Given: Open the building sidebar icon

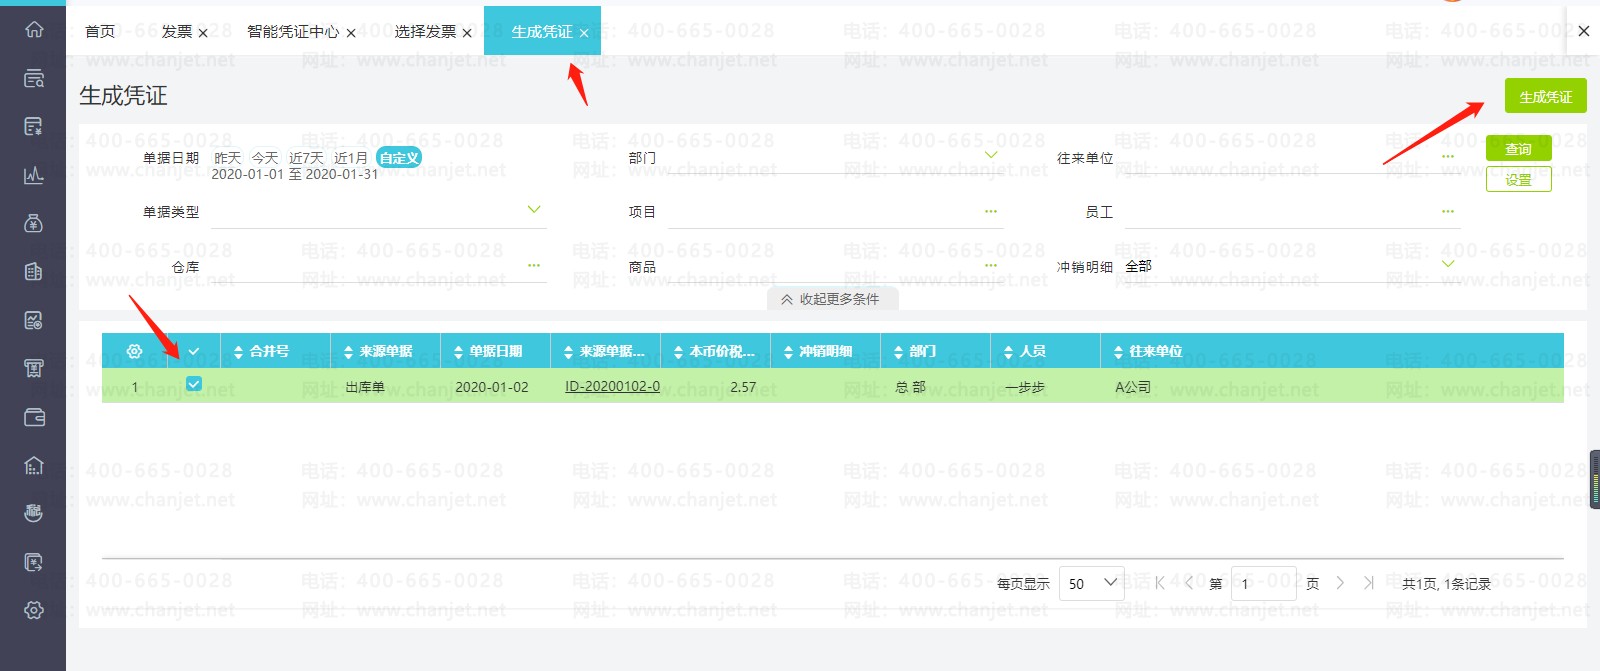Looking at the screenshot, I should pos(34,272).
